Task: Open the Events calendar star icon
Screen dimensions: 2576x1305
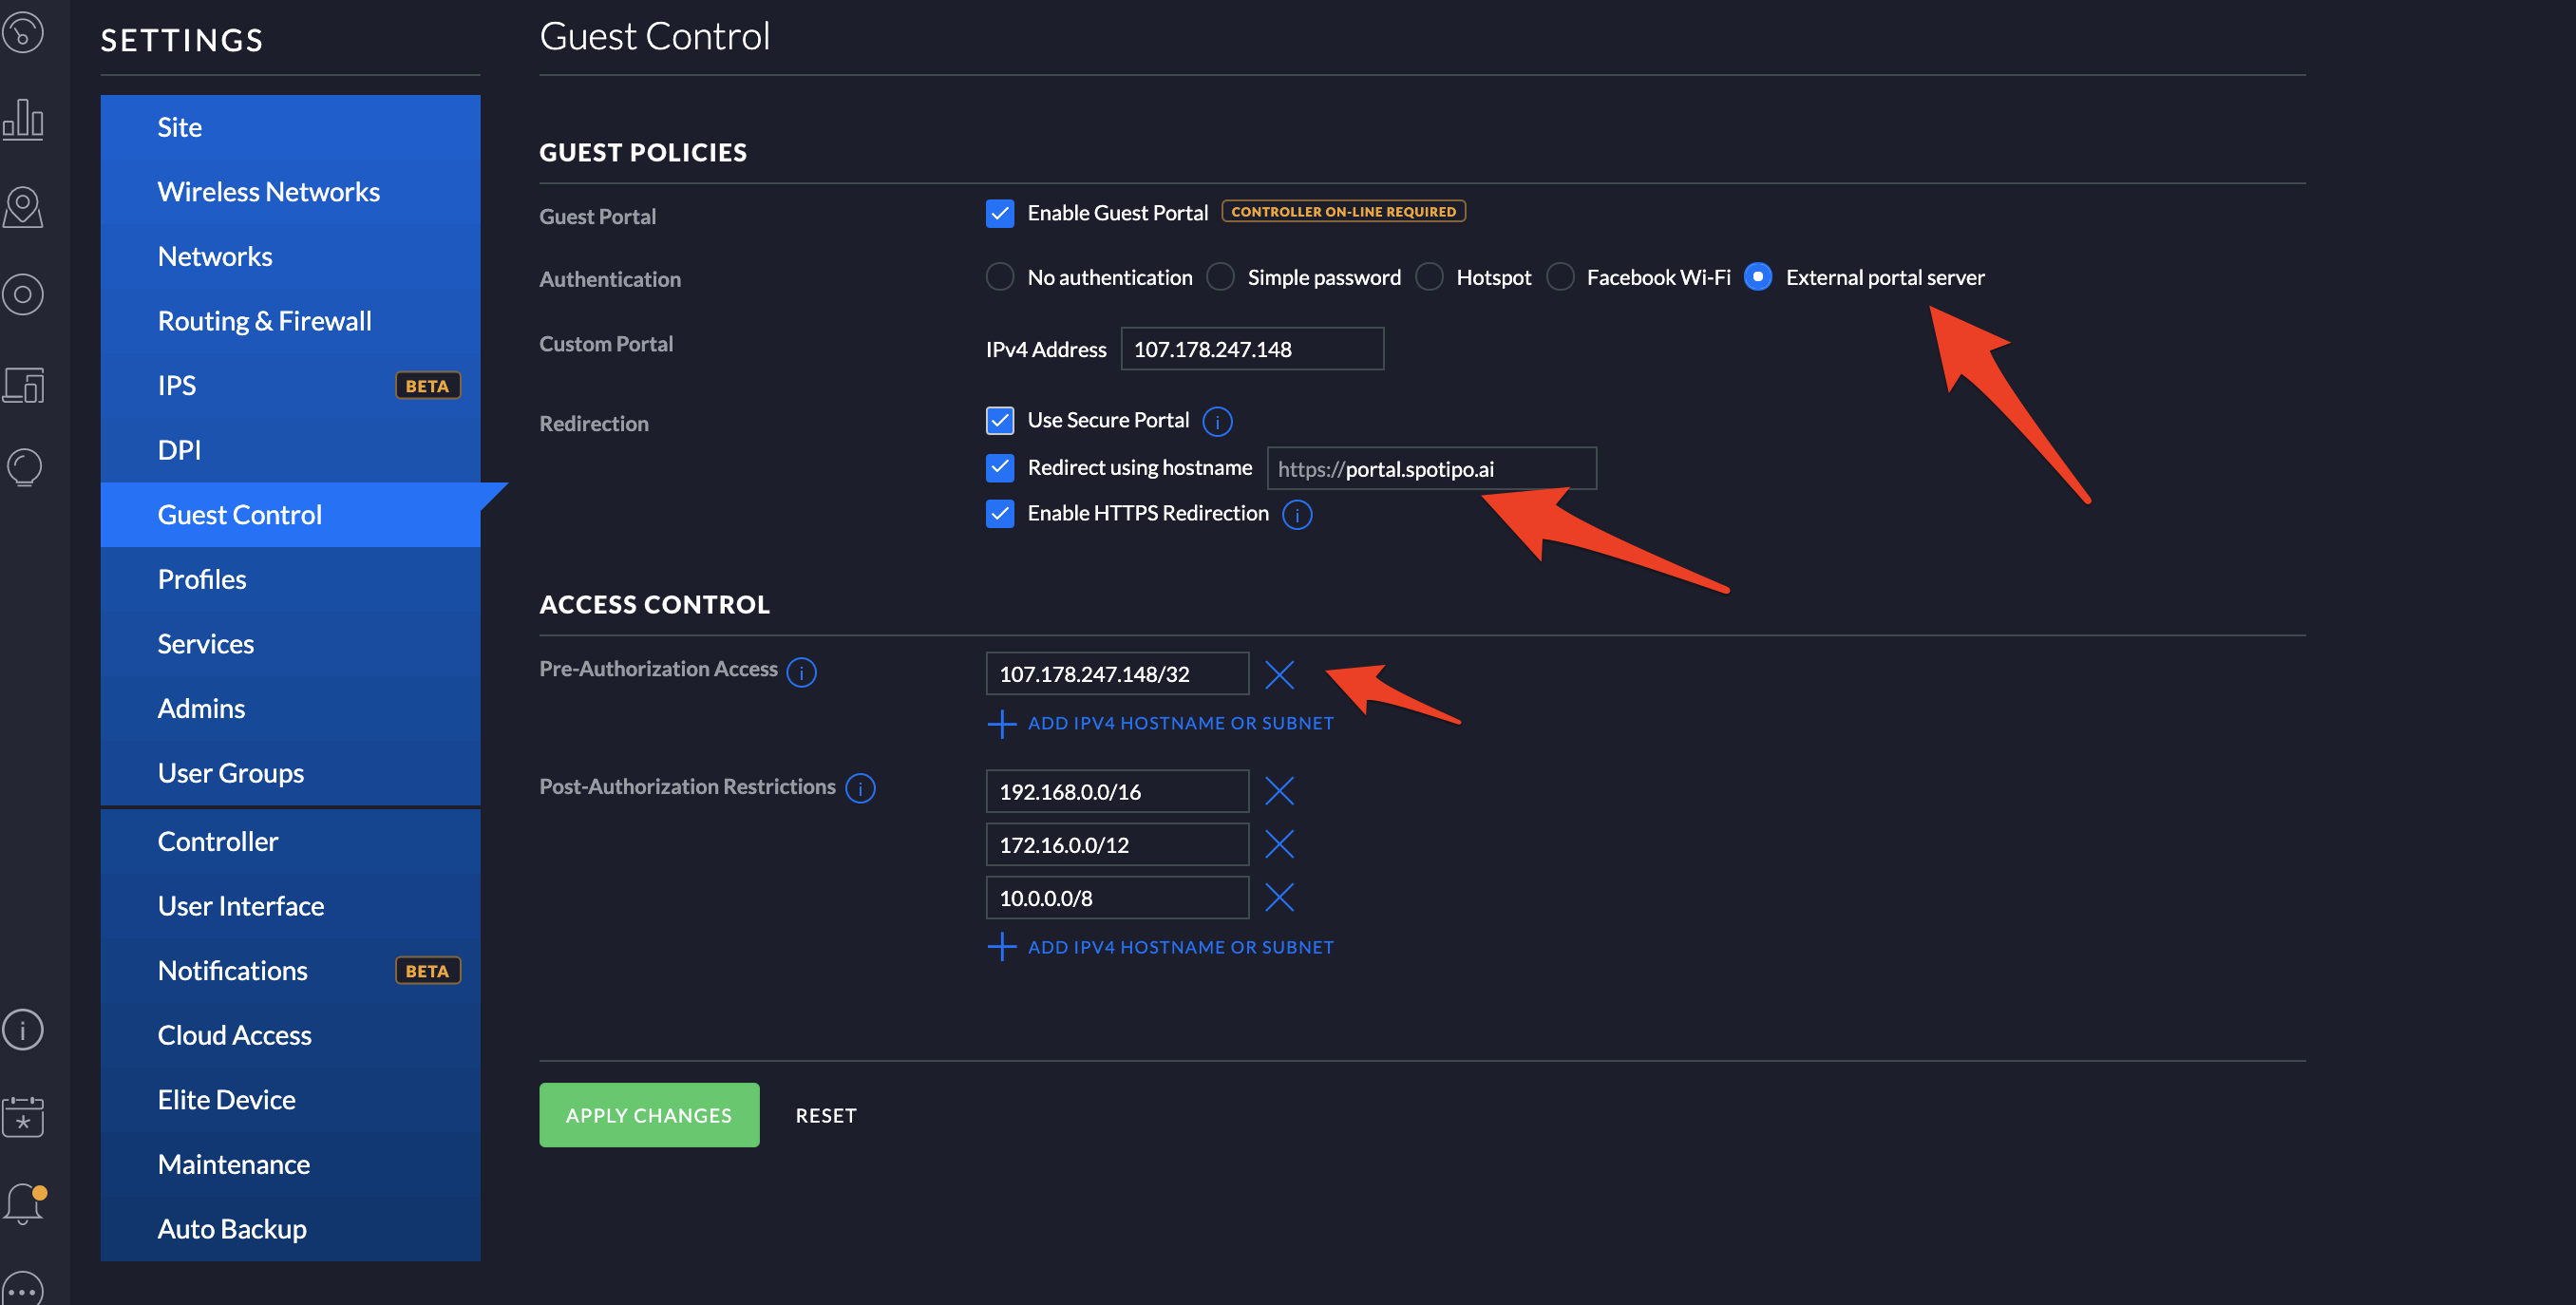Action: 23,1116
